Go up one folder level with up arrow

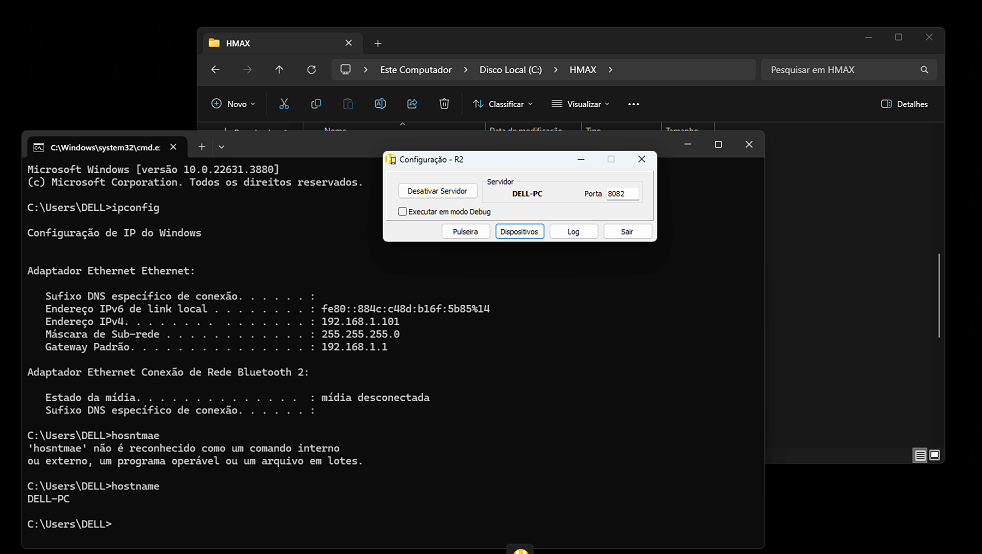pos(279,70)
